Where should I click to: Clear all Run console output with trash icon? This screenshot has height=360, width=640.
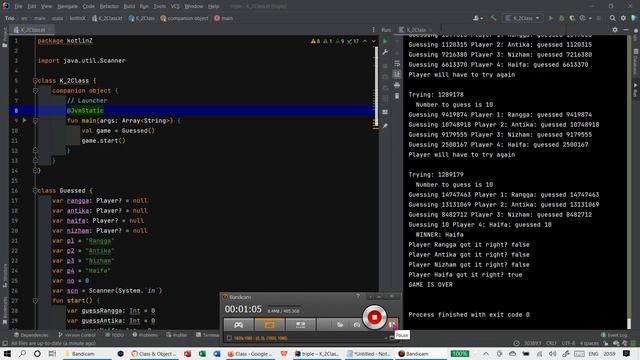(397, 96)
